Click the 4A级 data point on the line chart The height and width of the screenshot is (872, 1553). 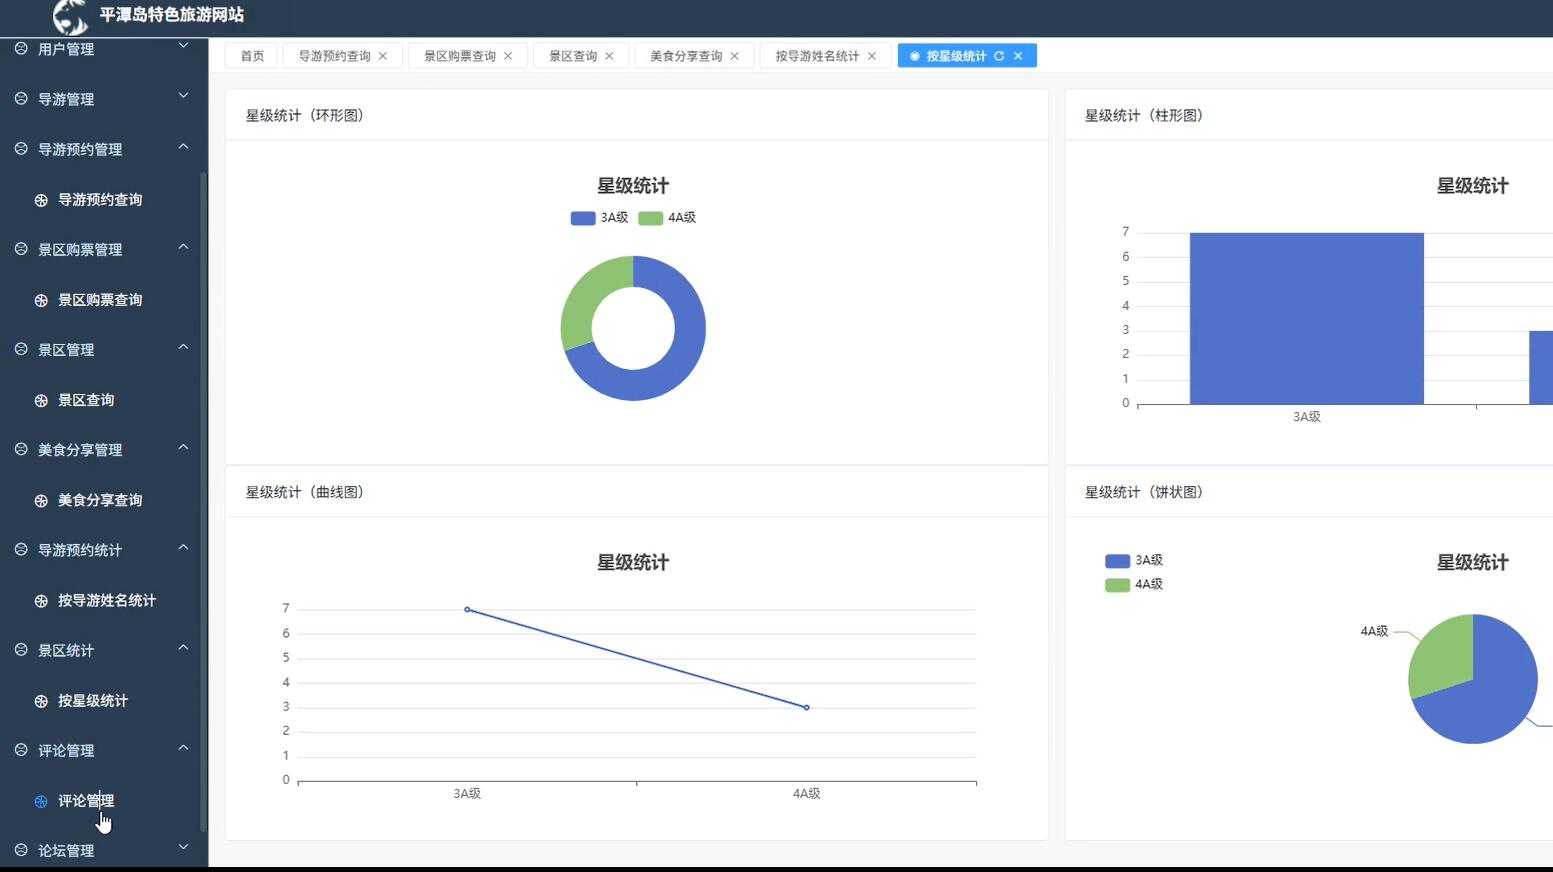click(x=807, y=708)
